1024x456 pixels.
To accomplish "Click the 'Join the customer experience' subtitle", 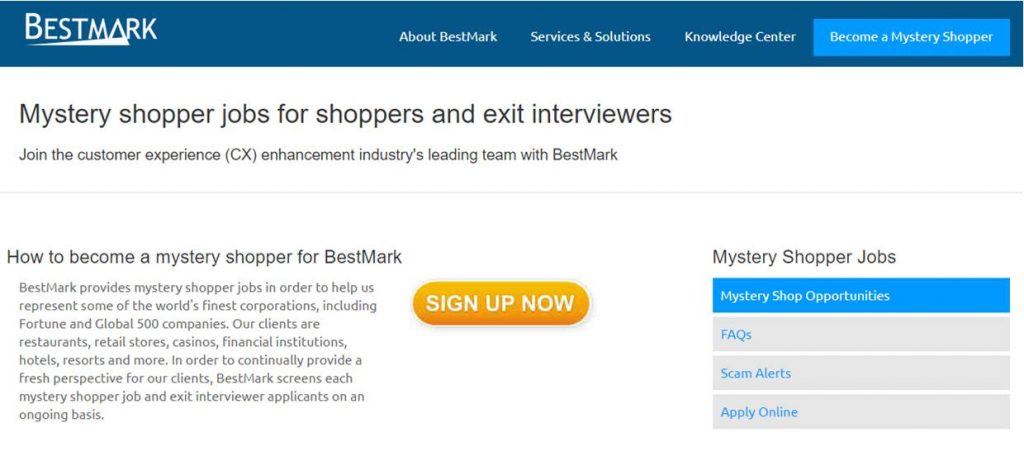I will [x=318, y=155].
